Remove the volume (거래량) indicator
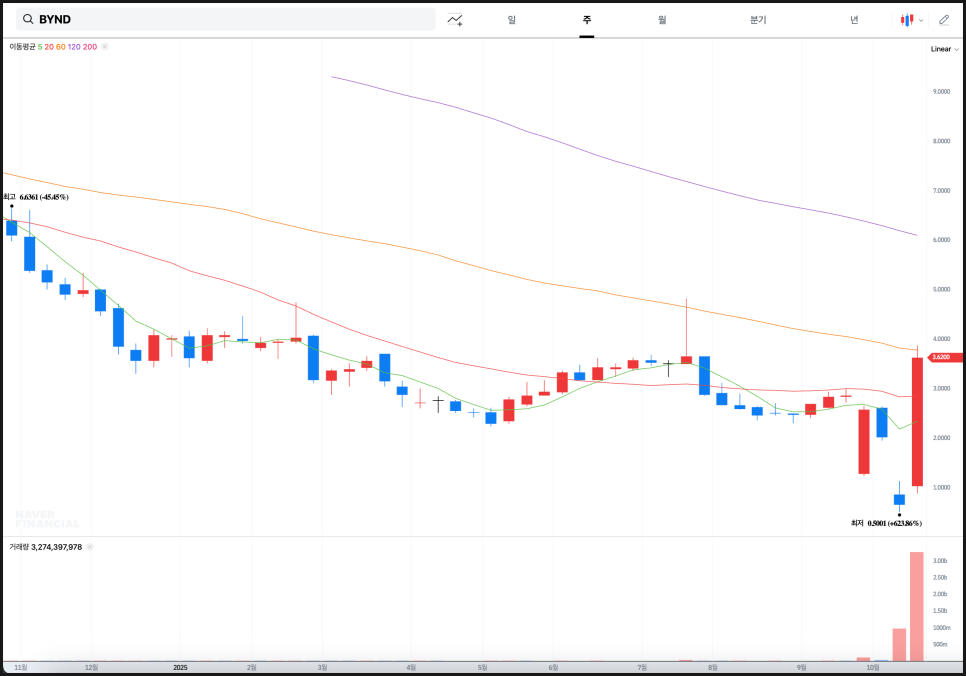This screenshot has height=676, width=966. pyautogui.click(x=90, y=547)
